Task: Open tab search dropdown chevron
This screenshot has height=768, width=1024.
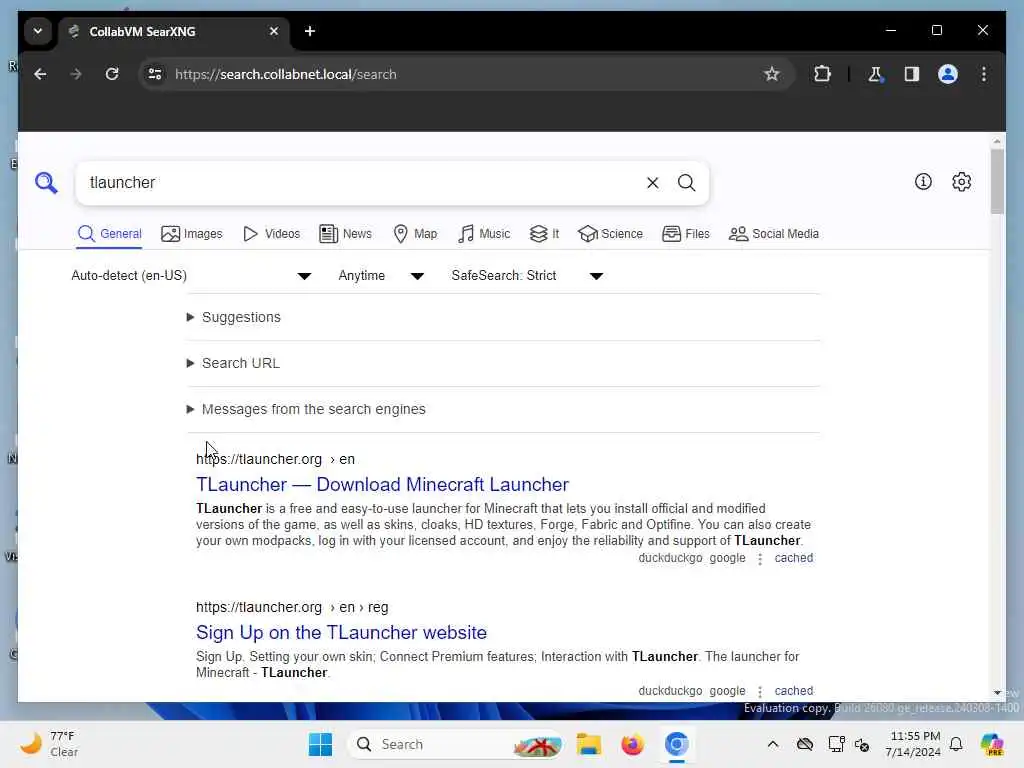Action: pyautogui.click(x=38, y=31)
